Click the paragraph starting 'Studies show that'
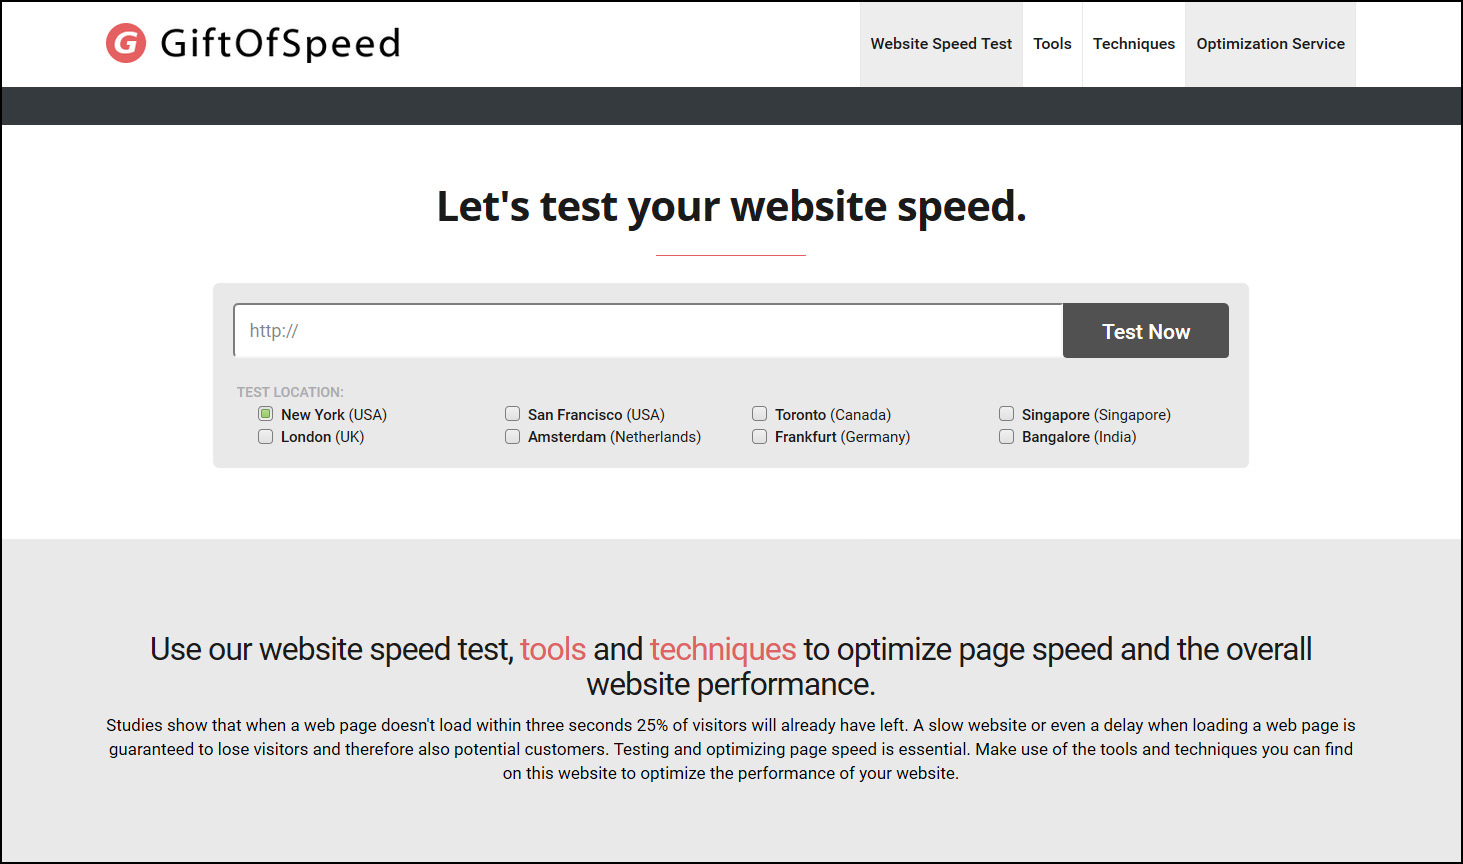Image resolution: width=1463 pixels, height=864 pixels. click(731, 749)
